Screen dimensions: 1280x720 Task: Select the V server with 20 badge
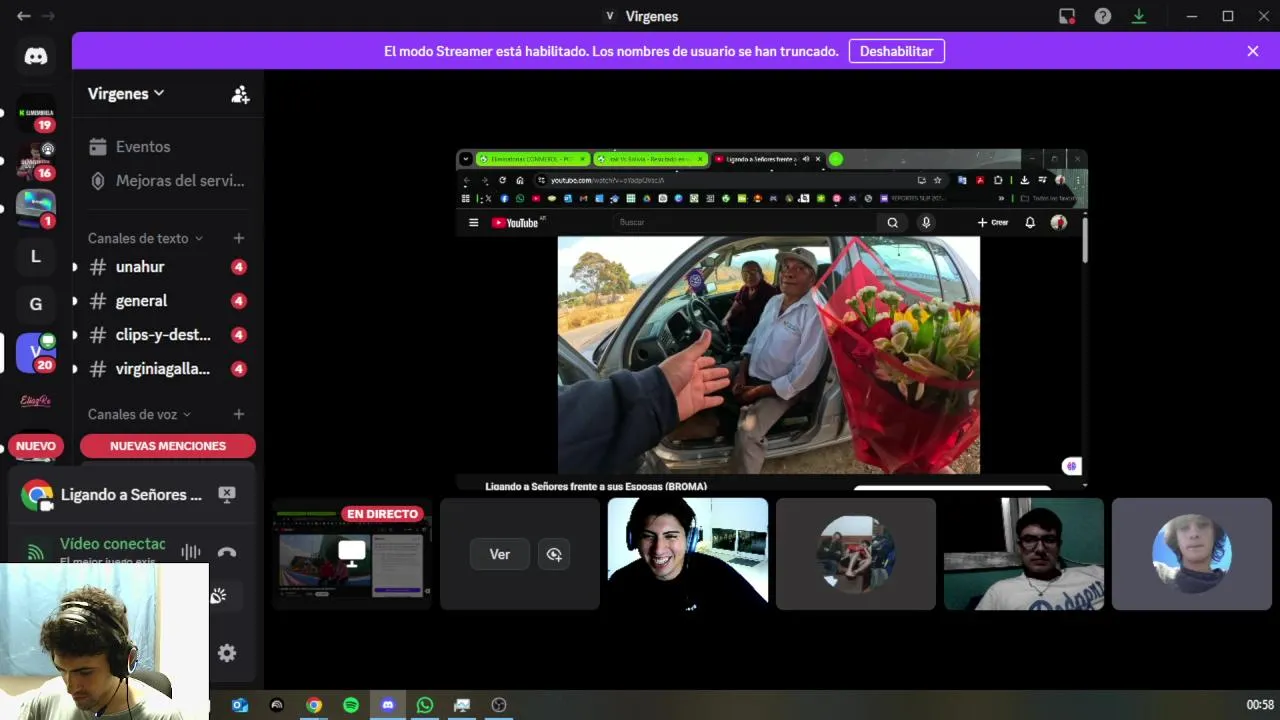click(36, 353)
